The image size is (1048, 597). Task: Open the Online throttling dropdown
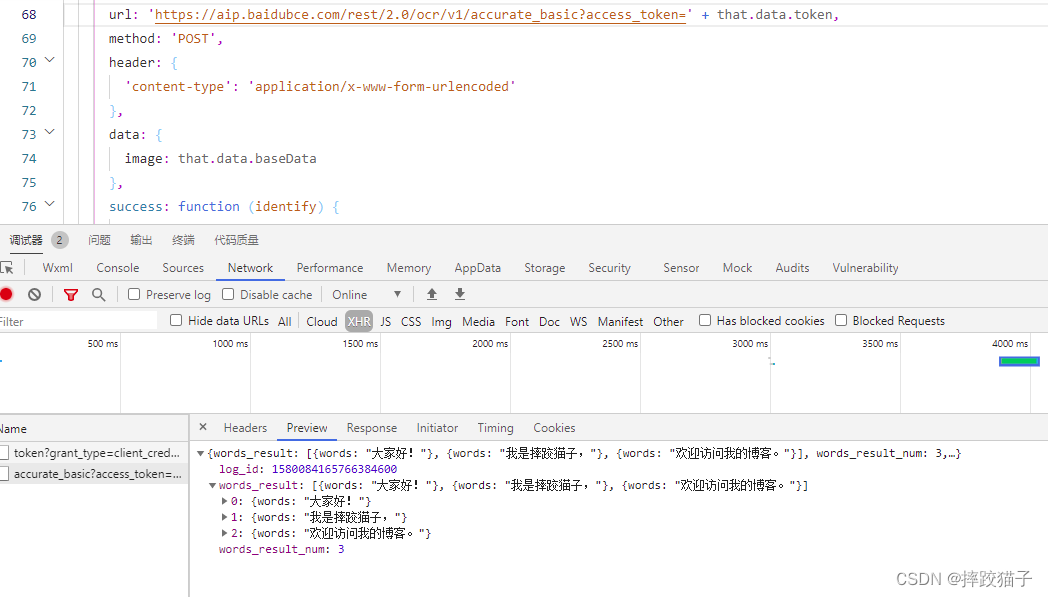367,294
